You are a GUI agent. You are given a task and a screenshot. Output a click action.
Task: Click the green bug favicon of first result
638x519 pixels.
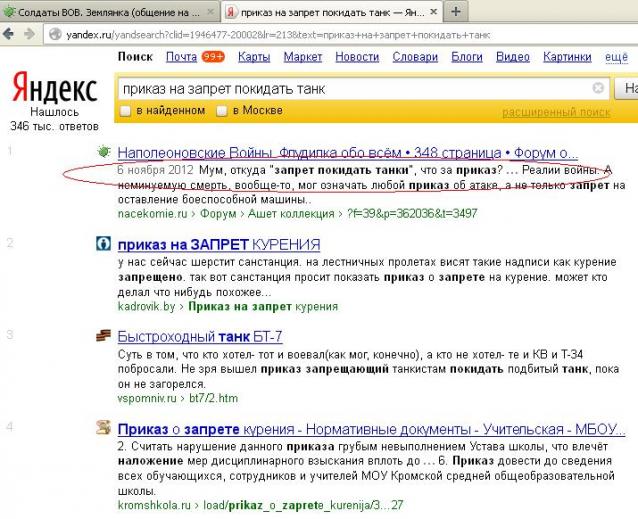coord(104,152)
